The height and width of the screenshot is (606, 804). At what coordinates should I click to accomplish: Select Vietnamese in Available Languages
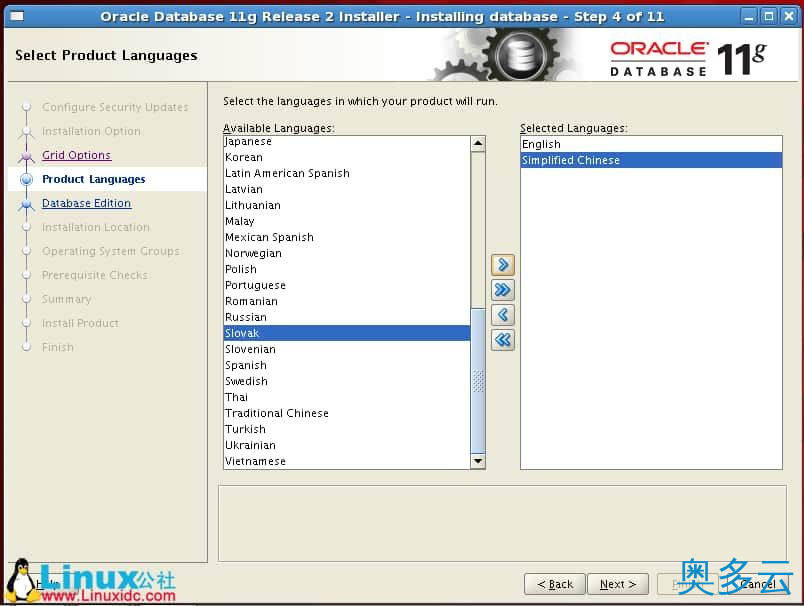(347, 461)
